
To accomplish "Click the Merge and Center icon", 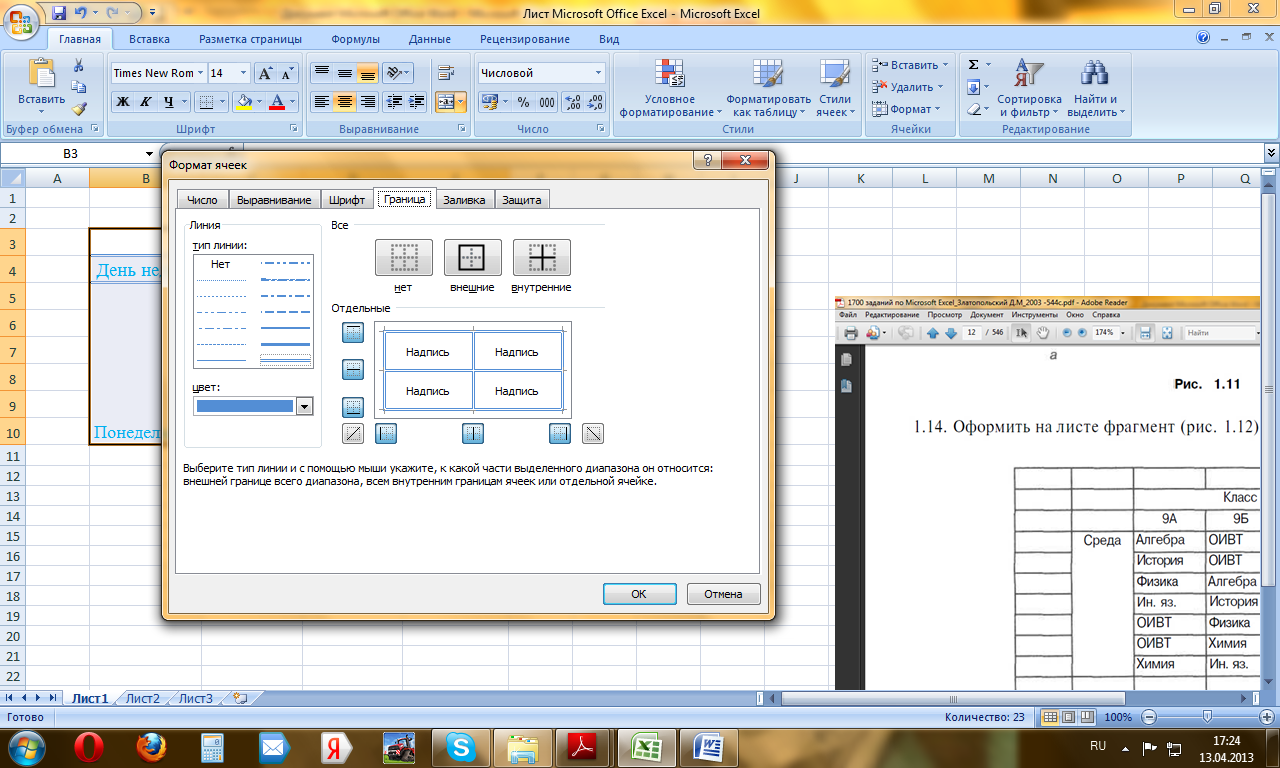I will [x=446, y=101].
